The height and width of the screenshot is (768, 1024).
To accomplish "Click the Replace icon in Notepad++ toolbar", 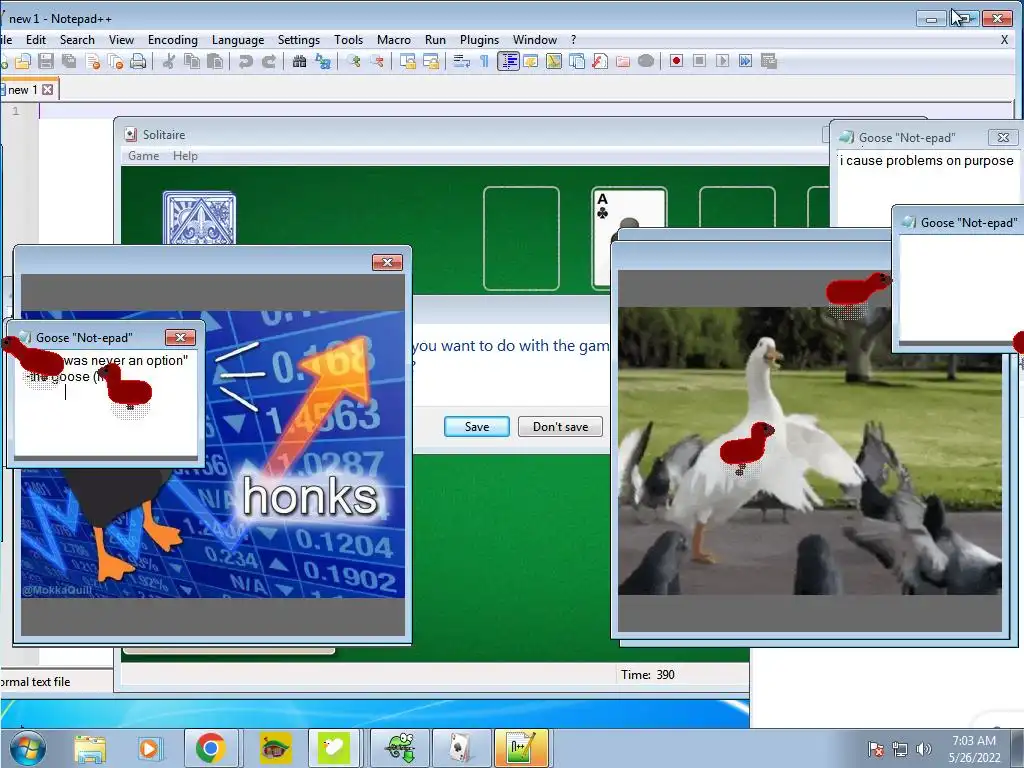I will 323,61.
